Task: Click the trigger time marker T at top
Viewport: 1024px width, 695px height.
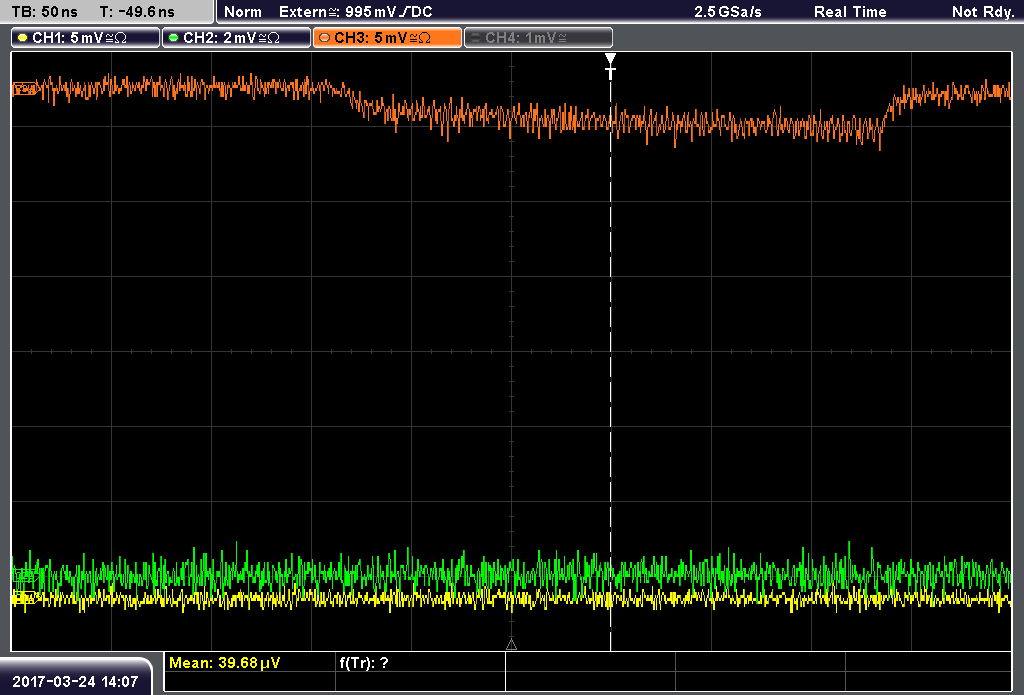Action: (x=611, y=67)
